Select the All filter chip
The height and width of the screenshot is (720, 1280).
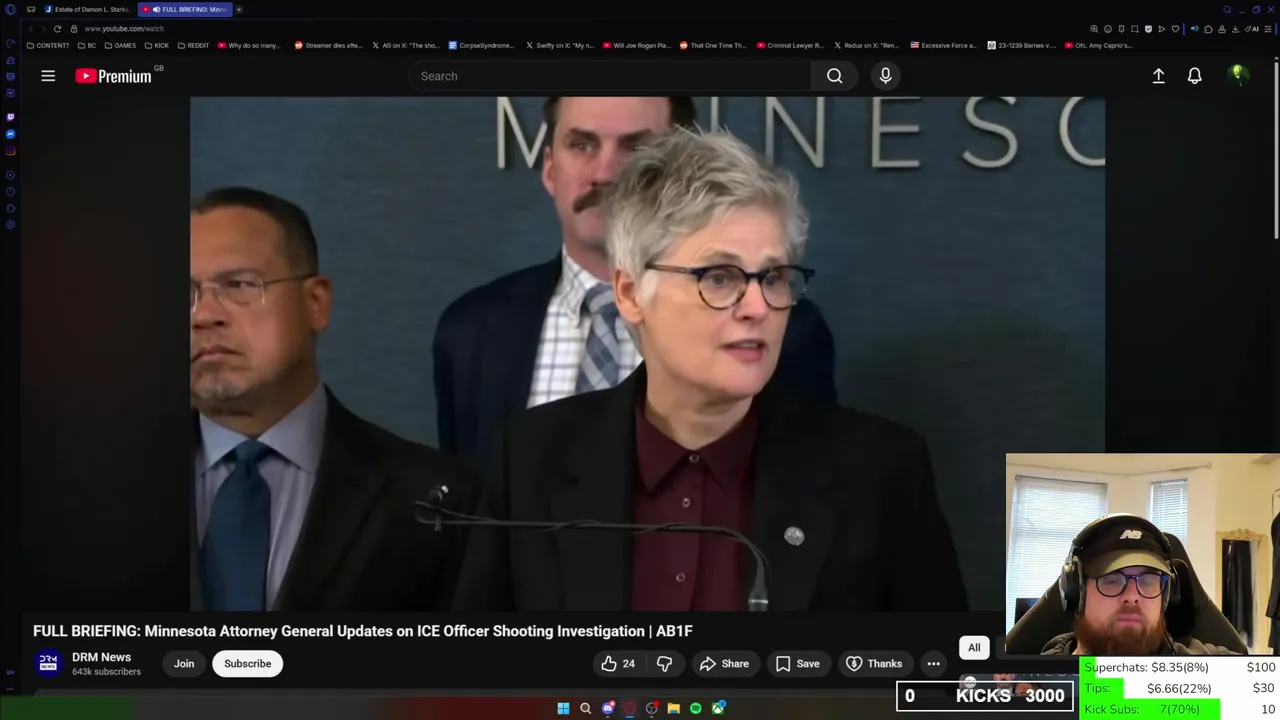click(974, 648)
